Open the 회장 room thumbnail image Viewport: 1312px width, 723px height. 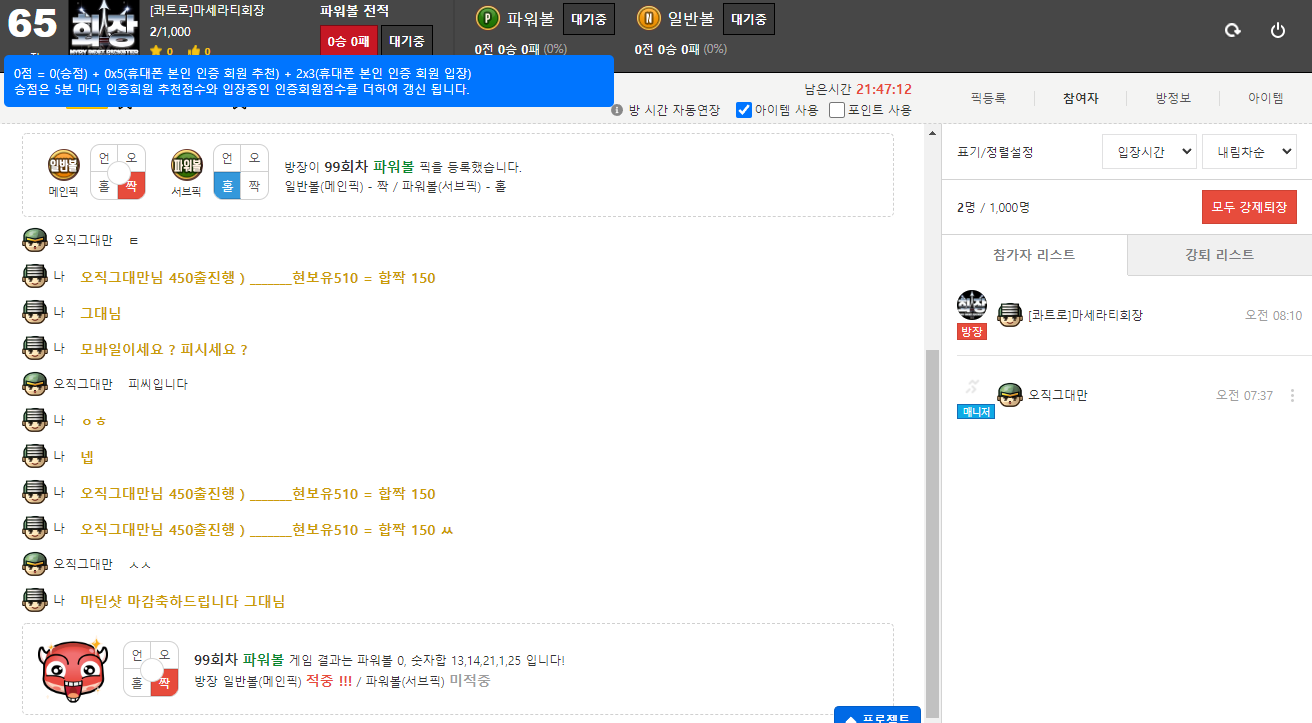(105, 28)
